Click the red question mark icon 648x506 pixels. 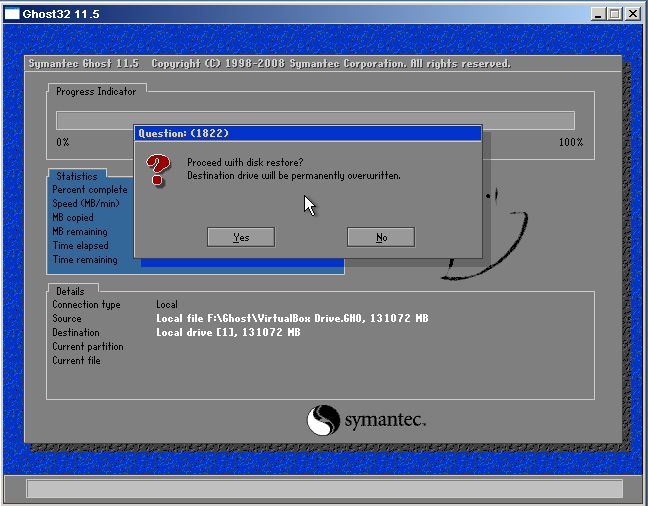click(157, 170)
